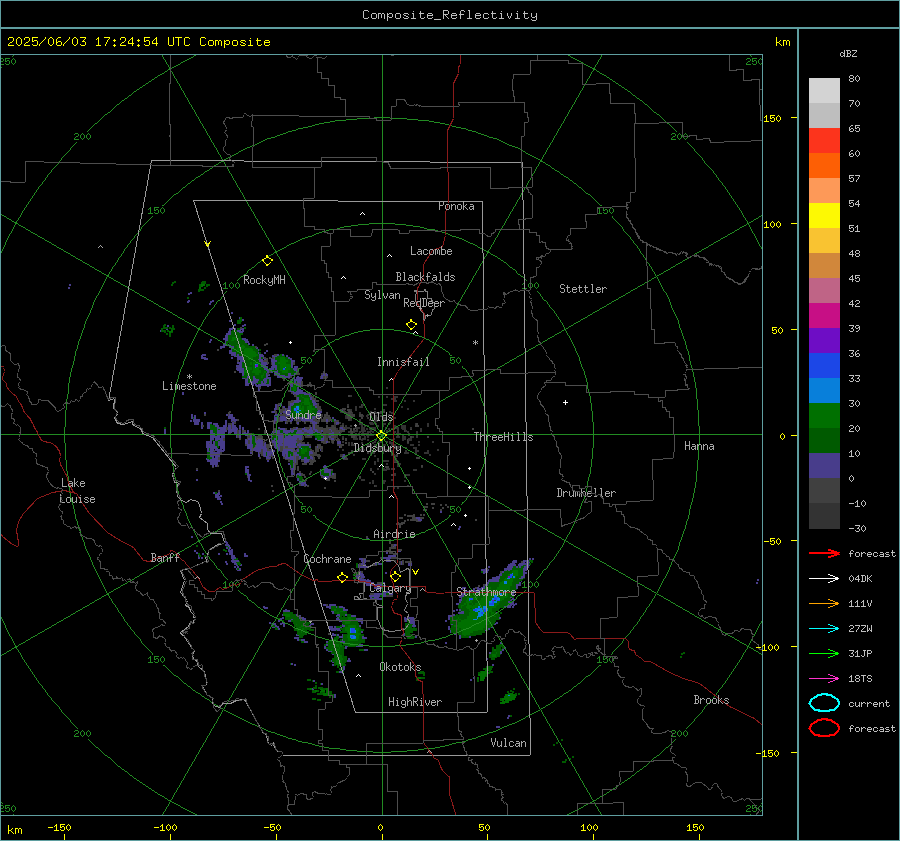Select the 20 dBZ green color swatch

[x=824, y=415]
